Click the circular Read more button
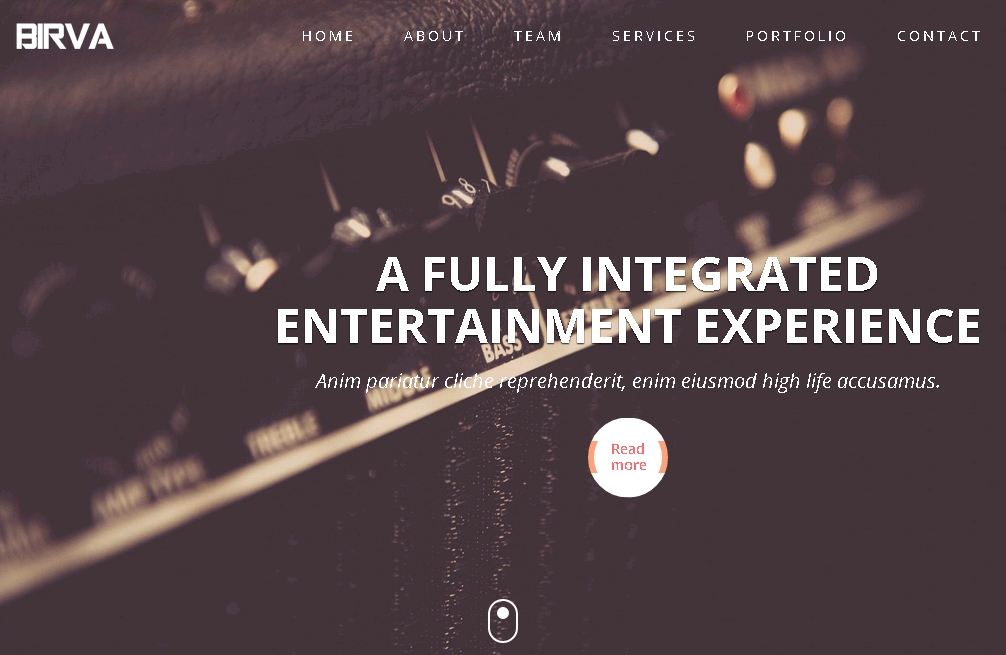 point(628,457)
